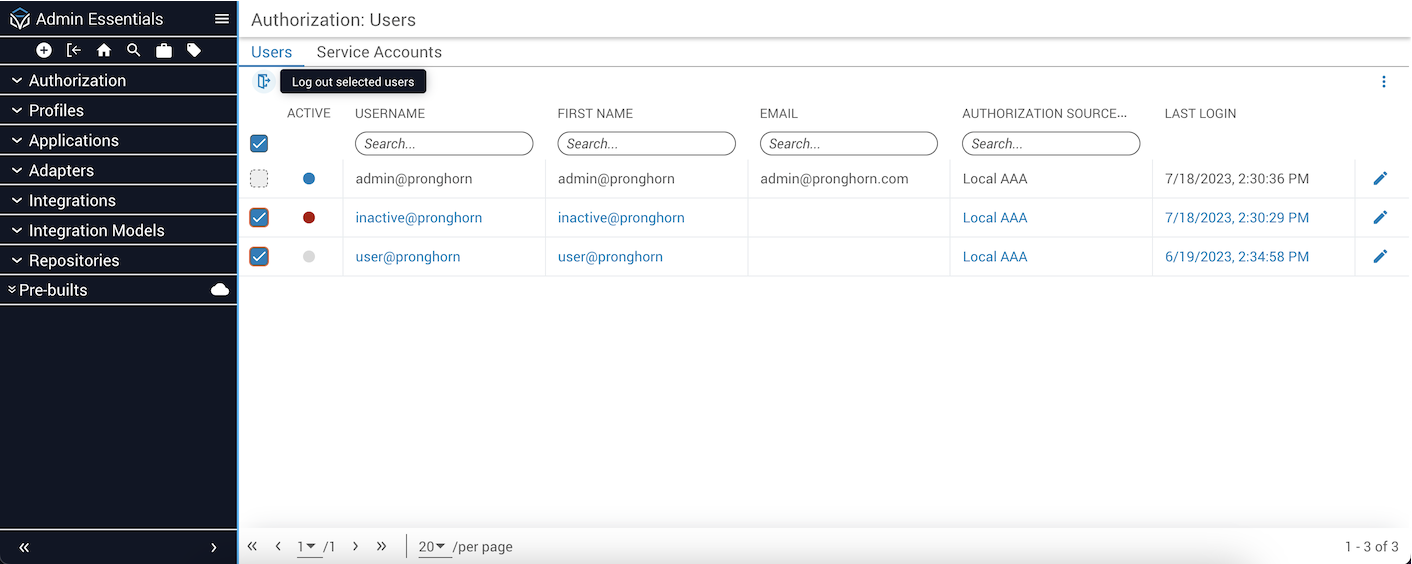Open the three-dot more options menu
This screenshot has width=1412, height=564.
1384,82
